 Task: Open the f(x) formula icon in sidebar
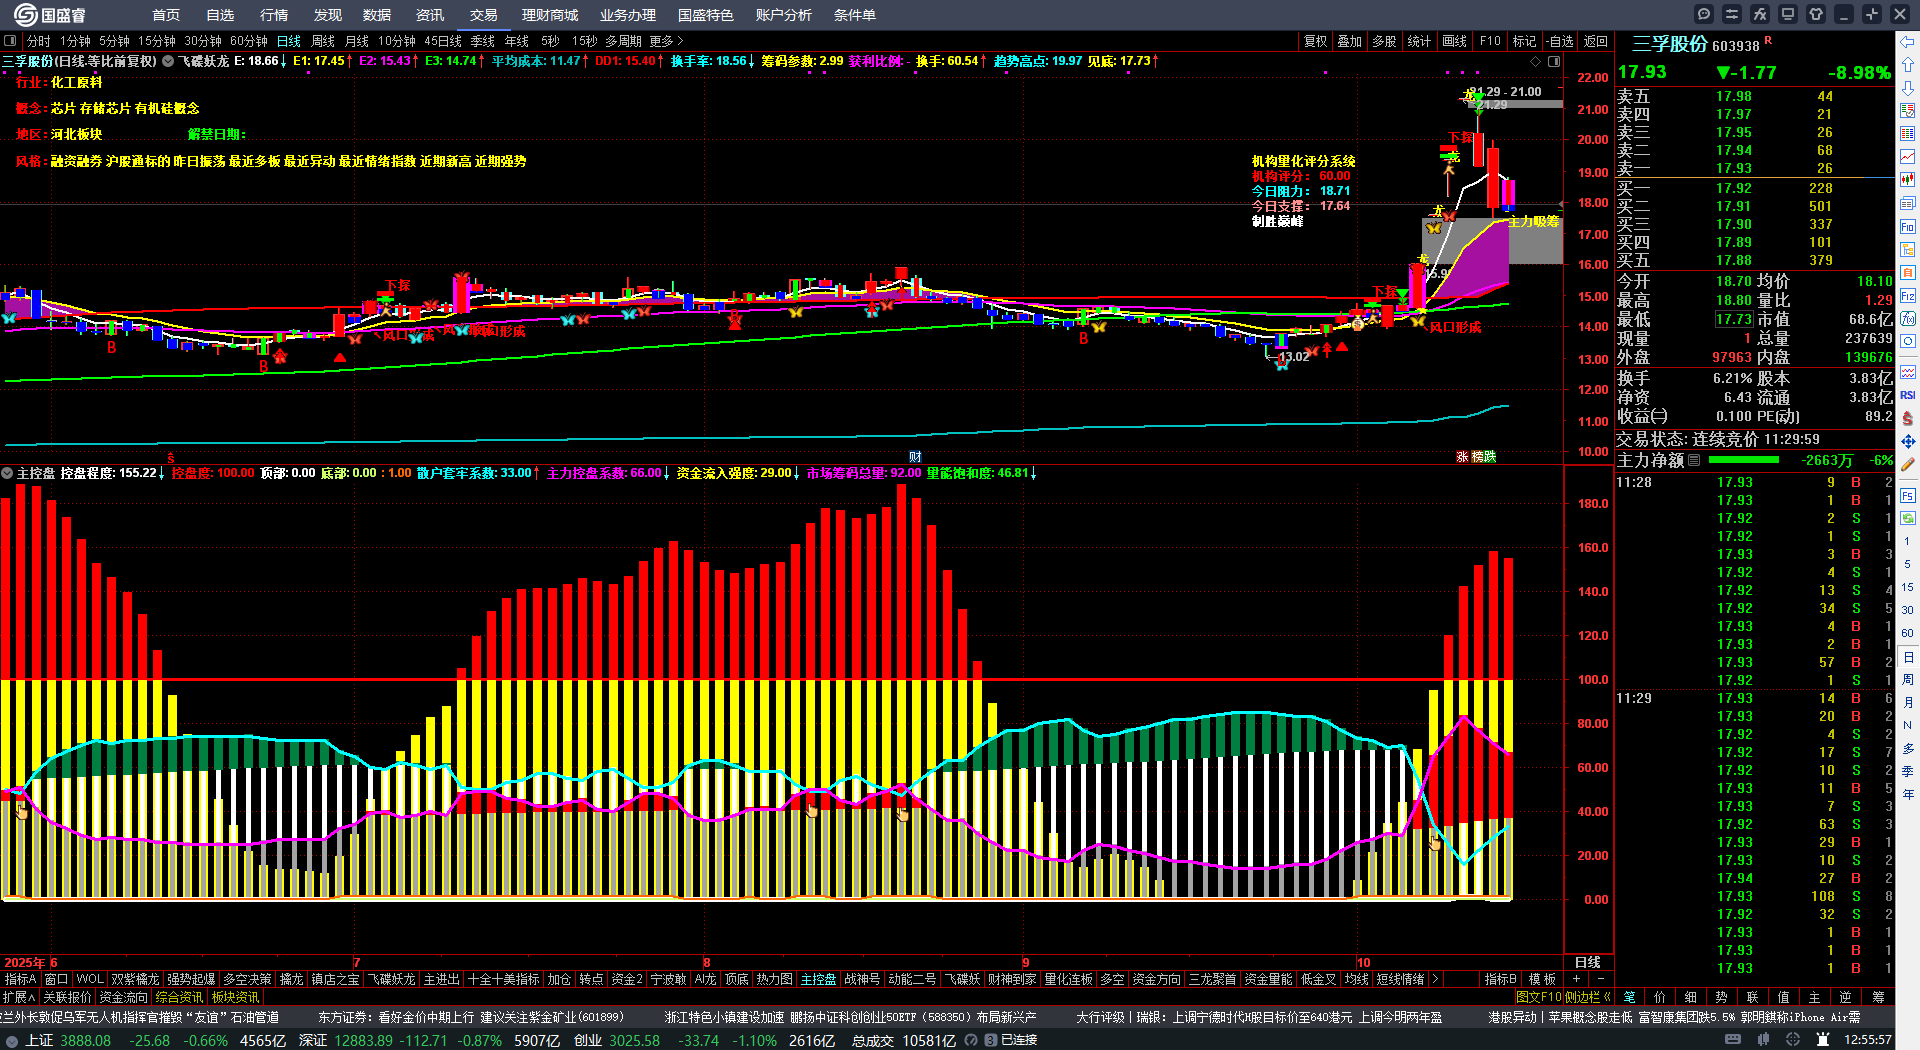[1908, 319]
